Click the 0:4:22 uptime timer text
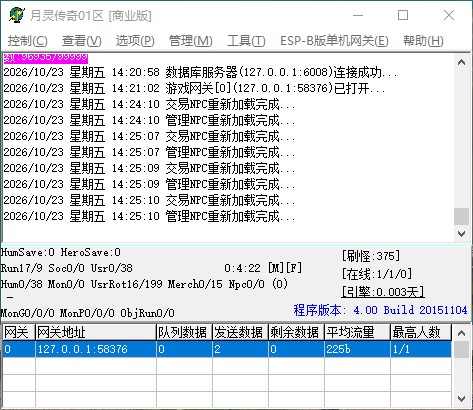This screenshot has width=473, height=410. point(242,268)
